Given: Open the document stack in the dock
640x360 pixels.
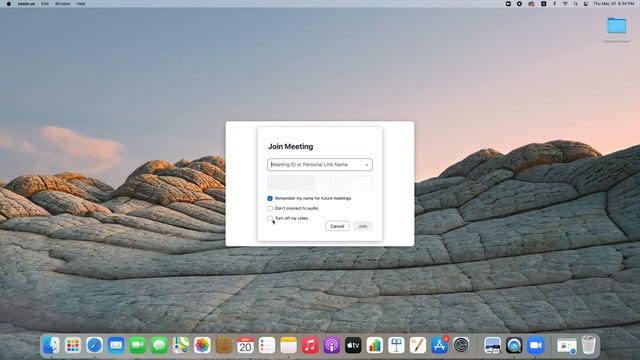Looking at the screenshot, I should point(567,346).
